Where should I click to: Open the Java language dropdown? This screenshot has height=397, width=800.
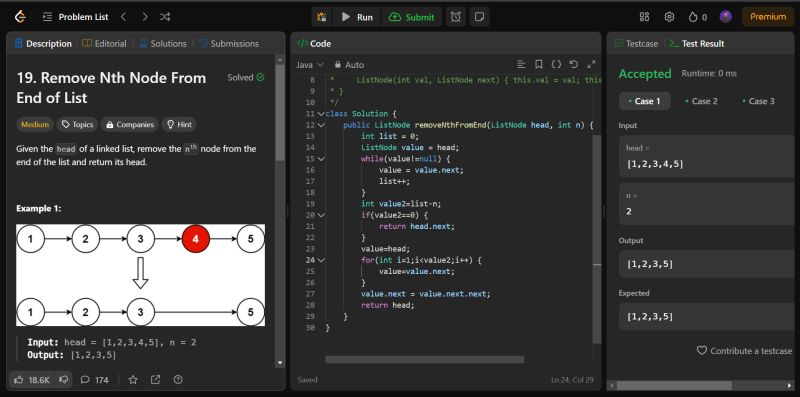pyautogui.click(x=310, y=65)
